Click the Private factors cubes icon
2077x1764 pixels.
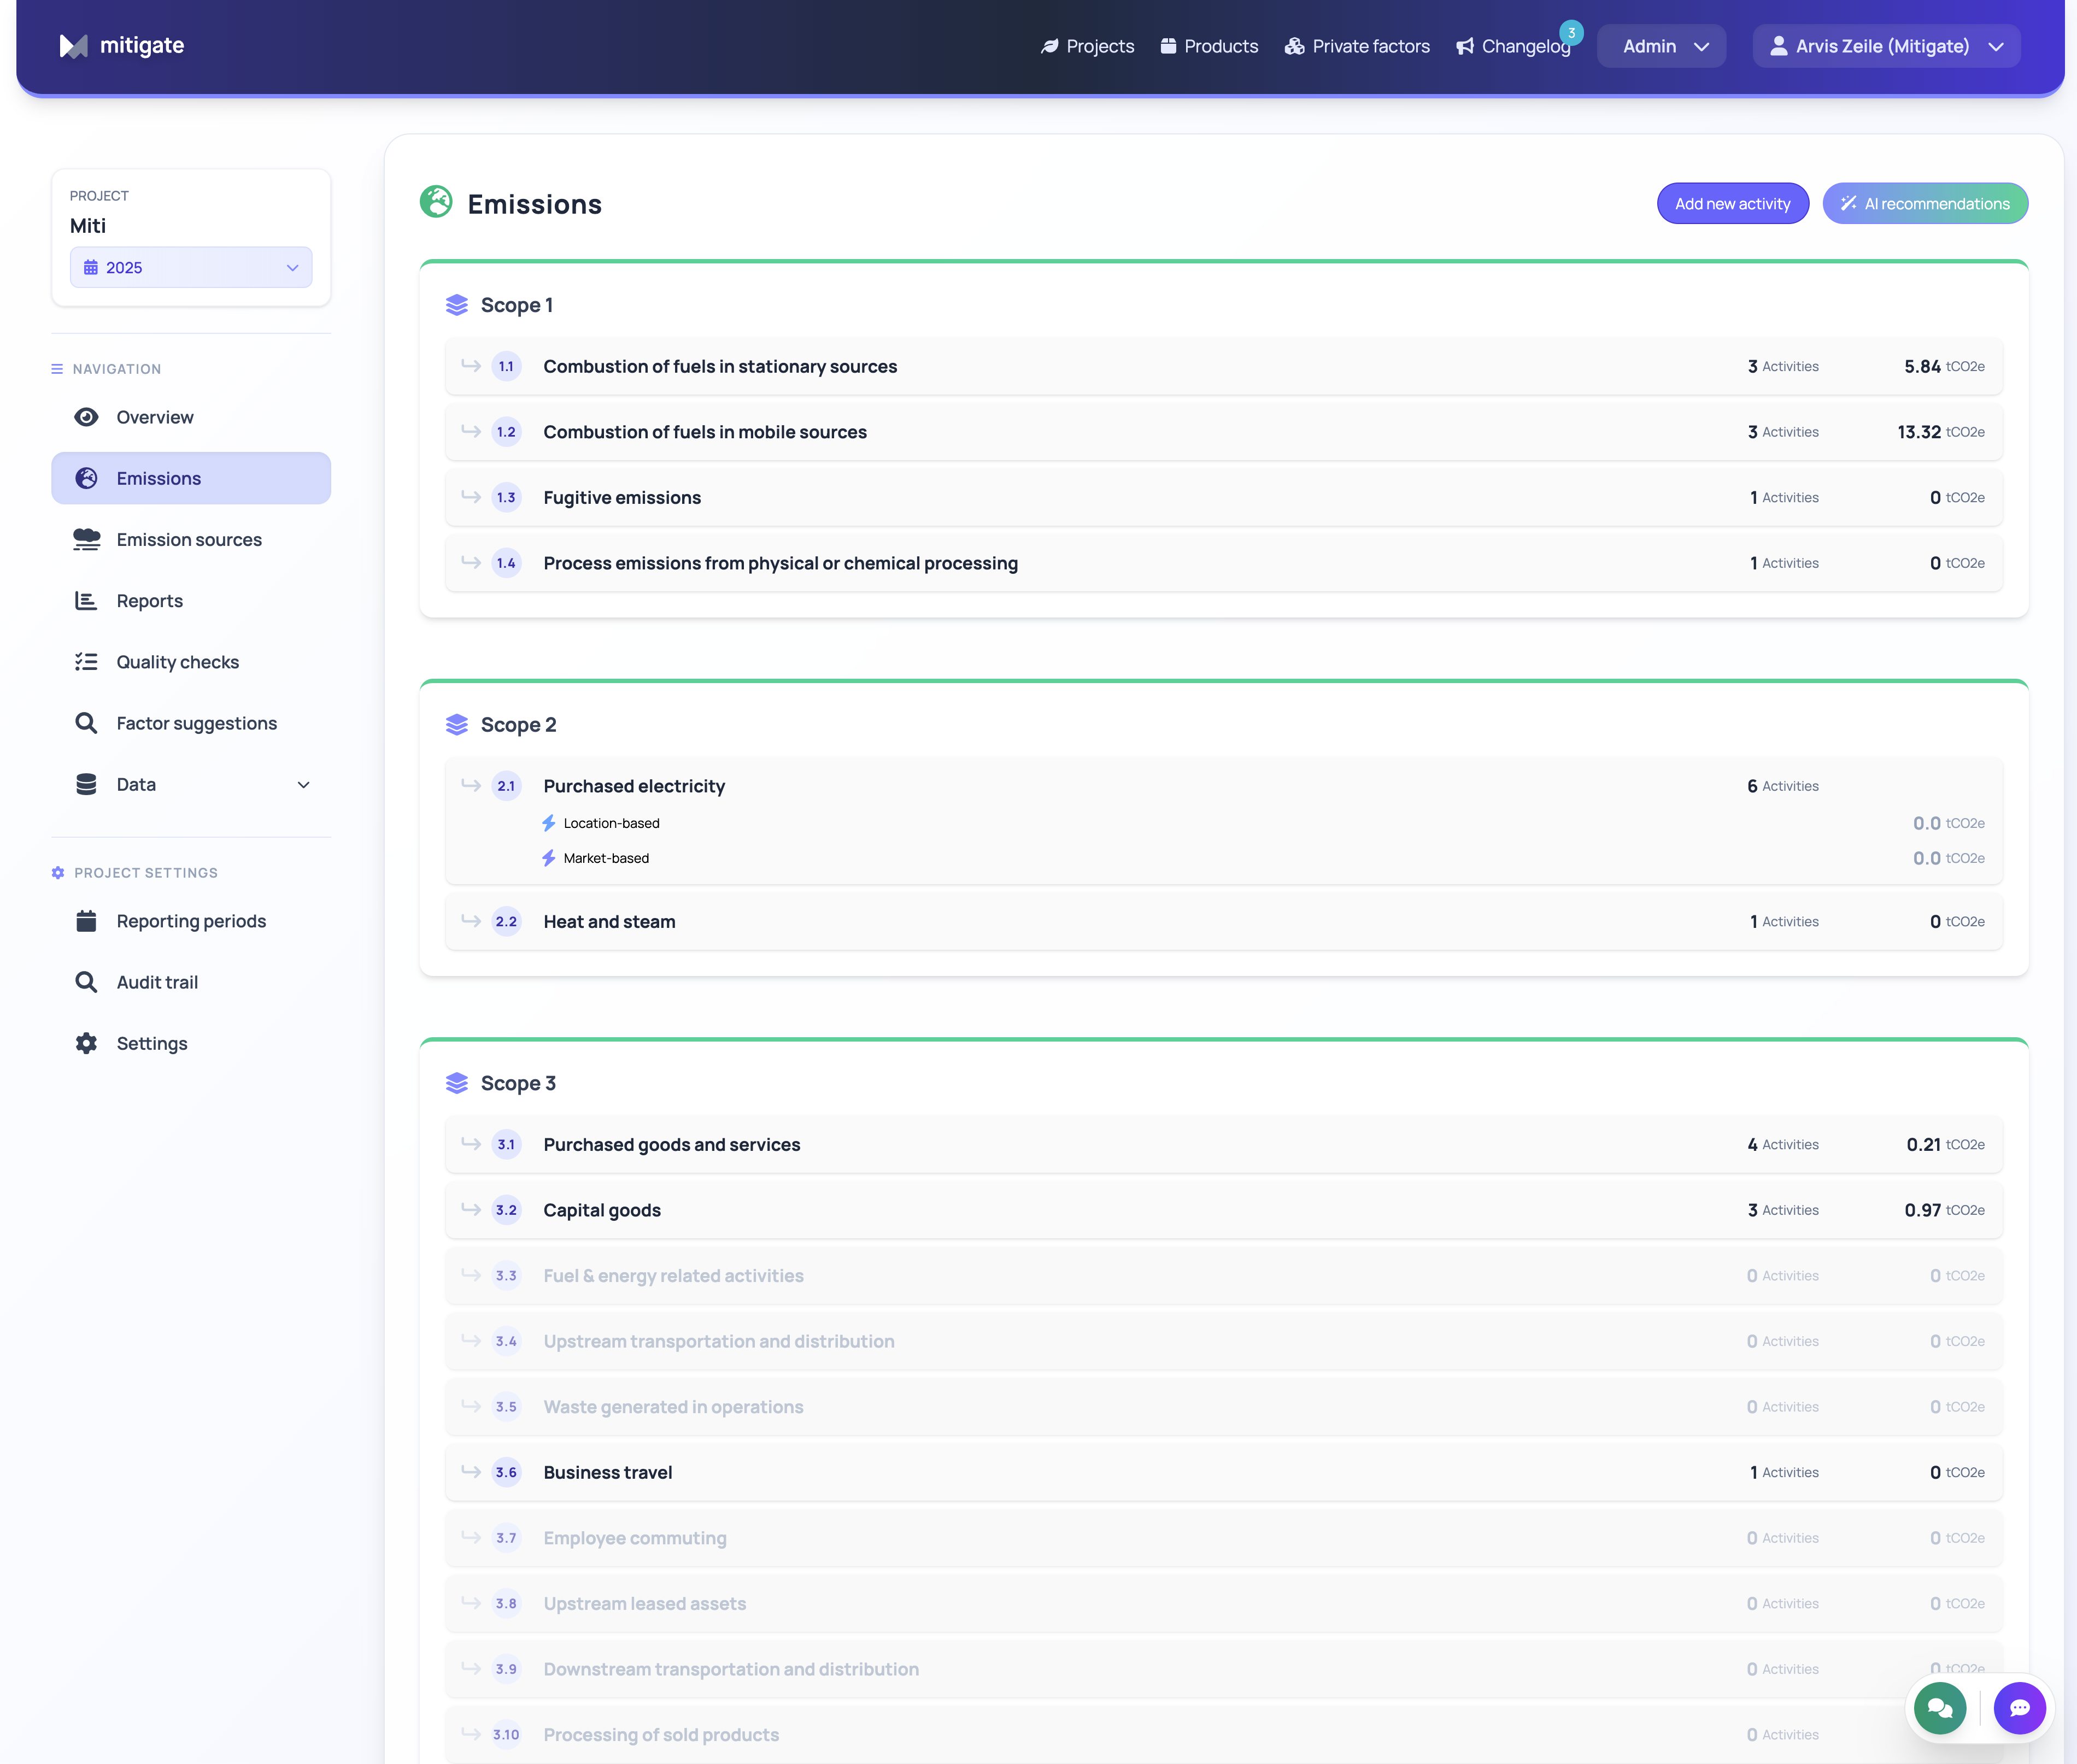1294,46
